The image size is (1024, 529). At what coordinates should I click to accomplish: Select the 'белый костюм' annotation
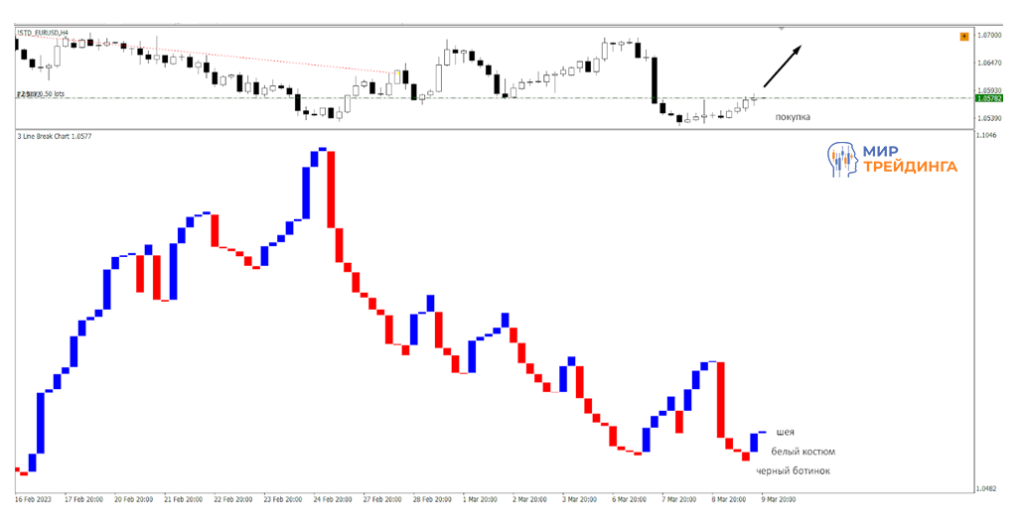[x=803, y=451]
